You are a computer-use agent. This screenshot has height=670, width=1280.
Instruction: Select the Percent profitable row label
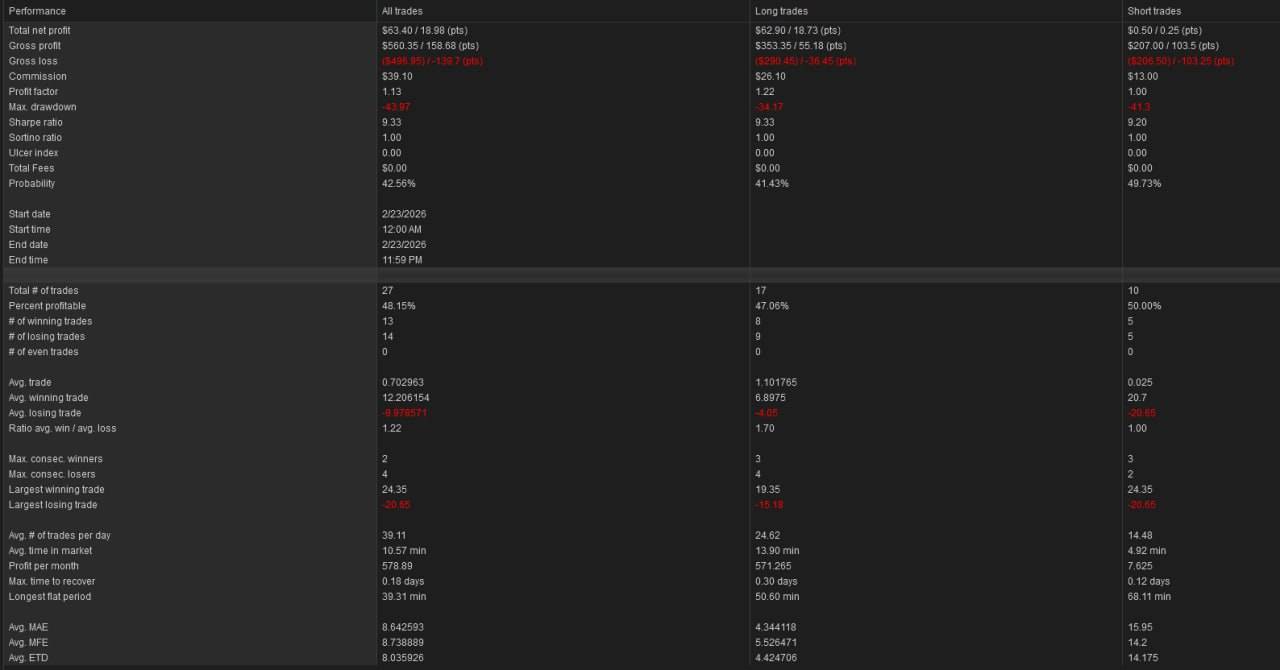[x=47, y=306]
